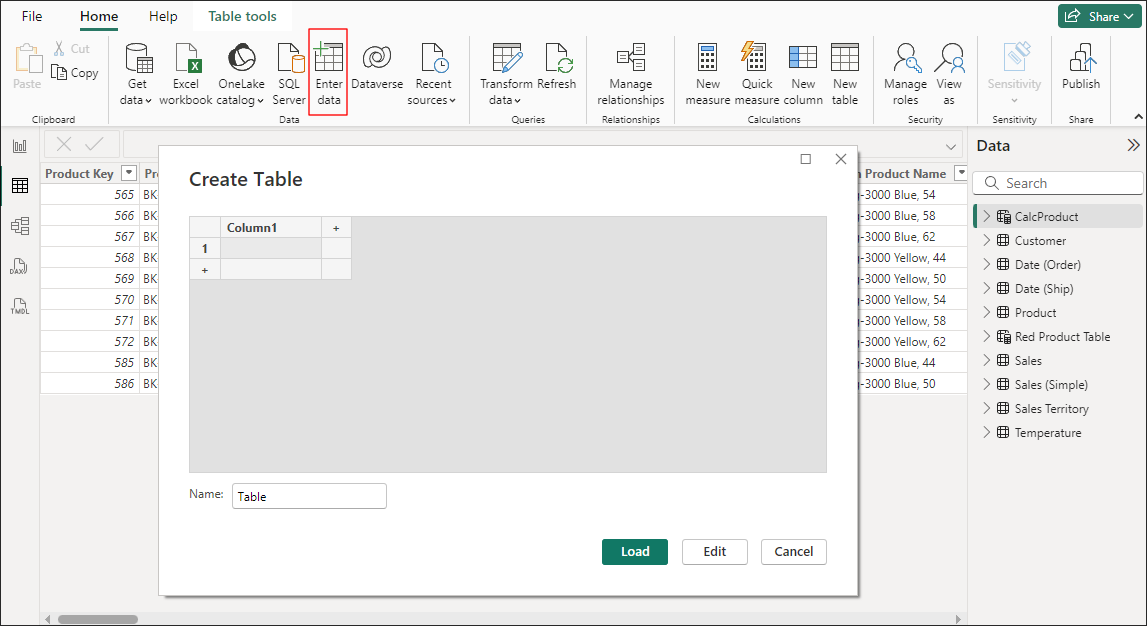The width and height of the screenshot is (1147, 626).
Task: Switch to Table view in sidebar
Action: pos(20,186)
